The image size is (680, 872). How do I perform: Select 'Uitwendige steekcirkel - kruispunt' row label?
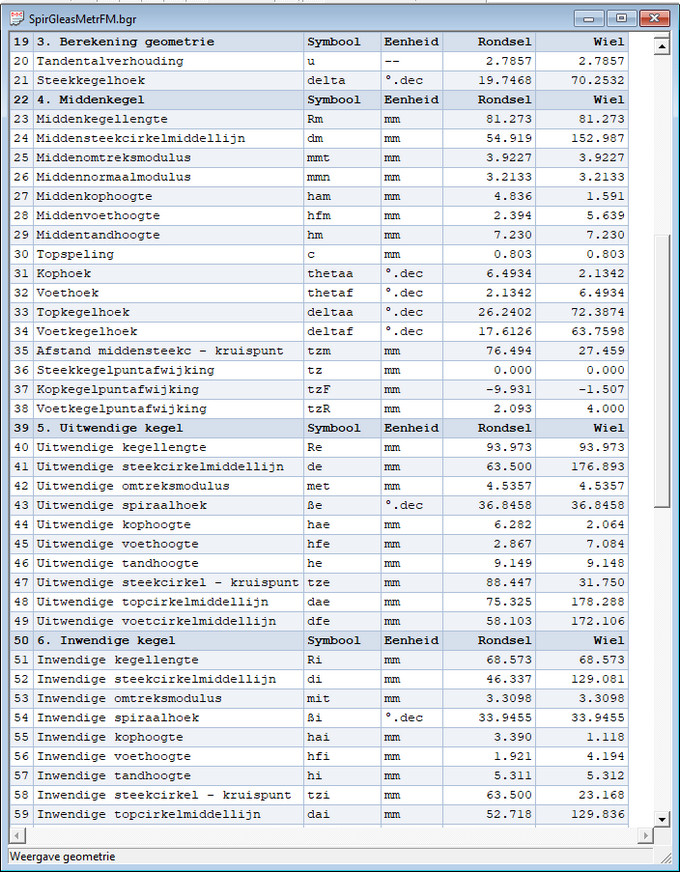click(168, 582)
